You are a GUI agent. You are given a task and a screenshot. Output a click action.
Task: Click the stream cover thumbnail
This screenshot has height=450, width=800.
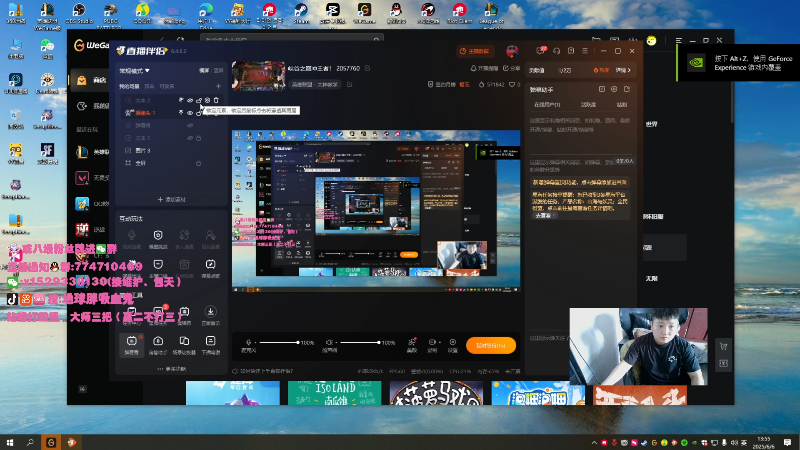pos(258,76)
